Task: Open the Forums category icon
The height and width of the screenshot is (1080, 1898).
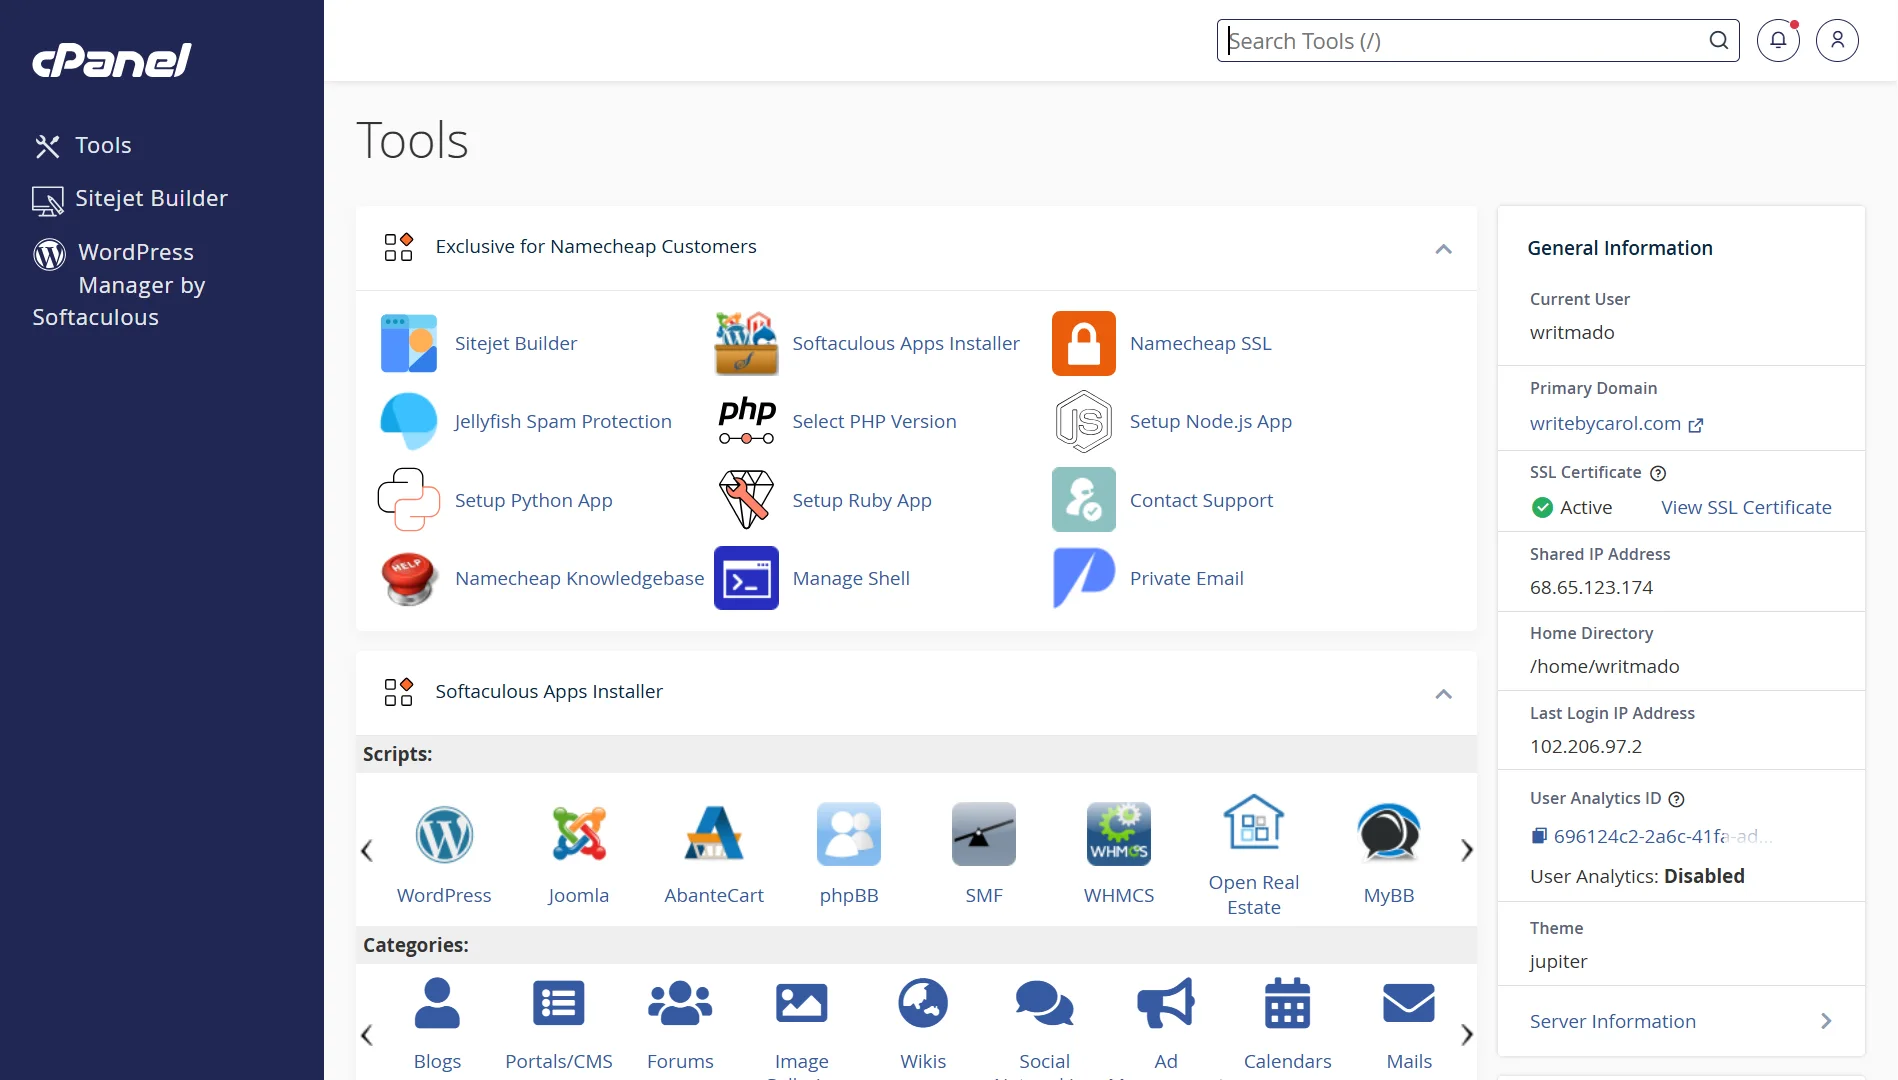Action: click(680, 1003)
